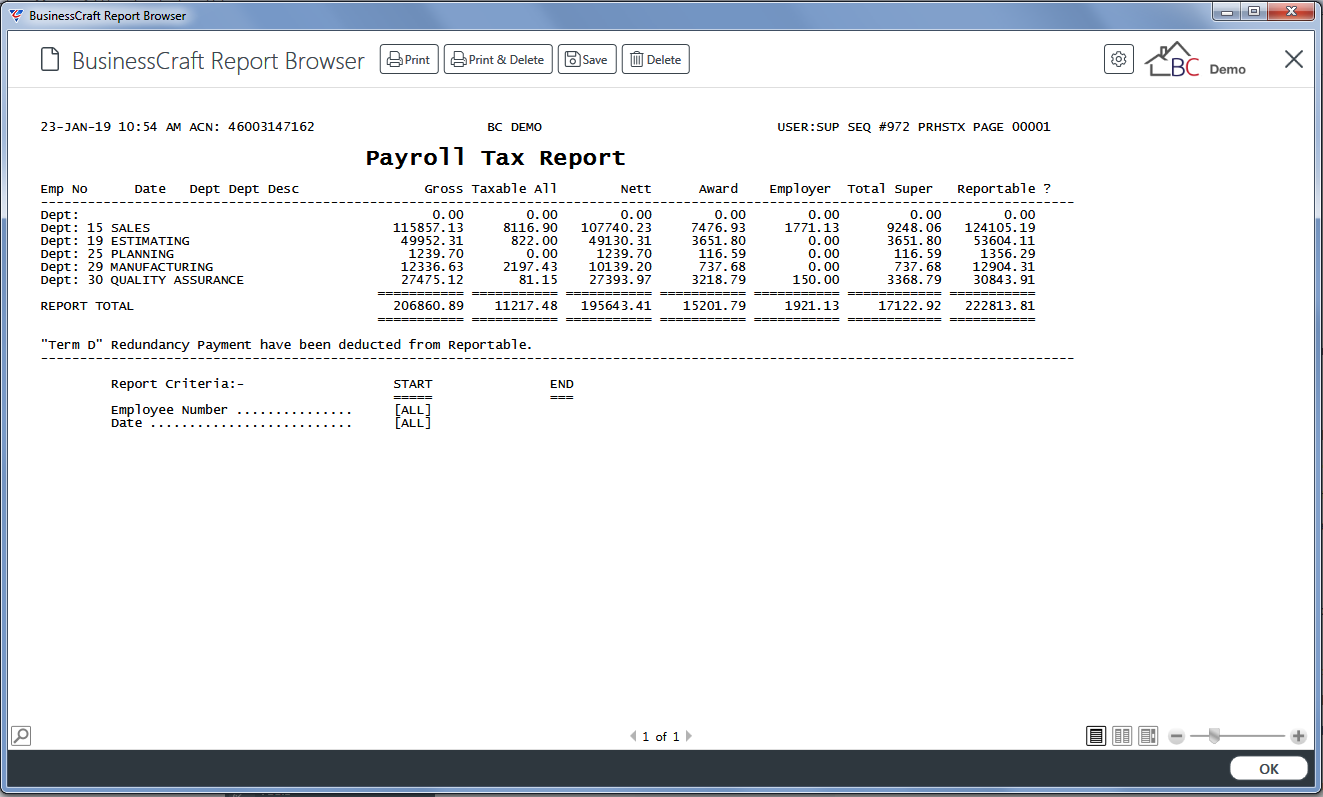Click the Reportable ? column header
This screenshot has height=797, width=1323.
(x=1004, y=188)
